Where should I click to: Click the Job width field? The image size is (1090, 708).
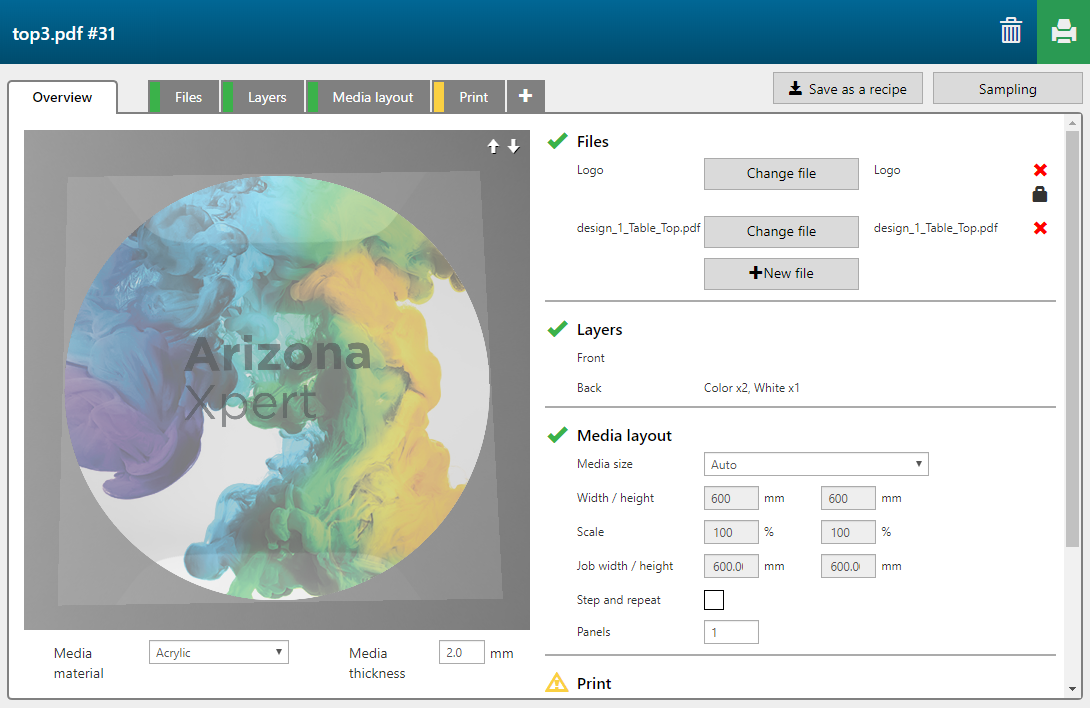point(731,566)
